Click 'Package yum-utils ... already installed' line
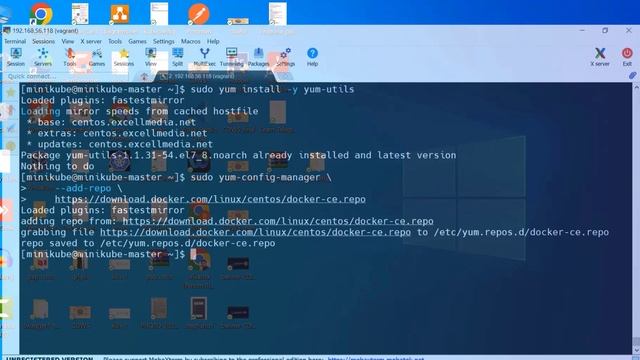 click(238, 155)
